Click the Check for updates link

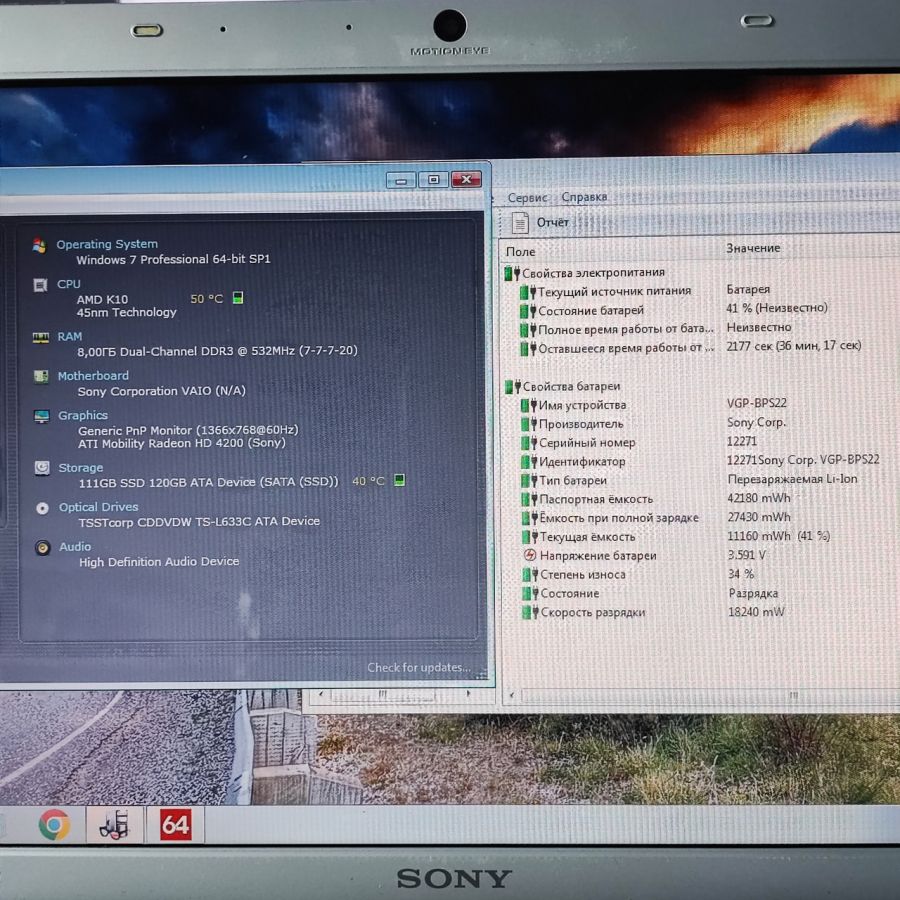tap(418, 668)
